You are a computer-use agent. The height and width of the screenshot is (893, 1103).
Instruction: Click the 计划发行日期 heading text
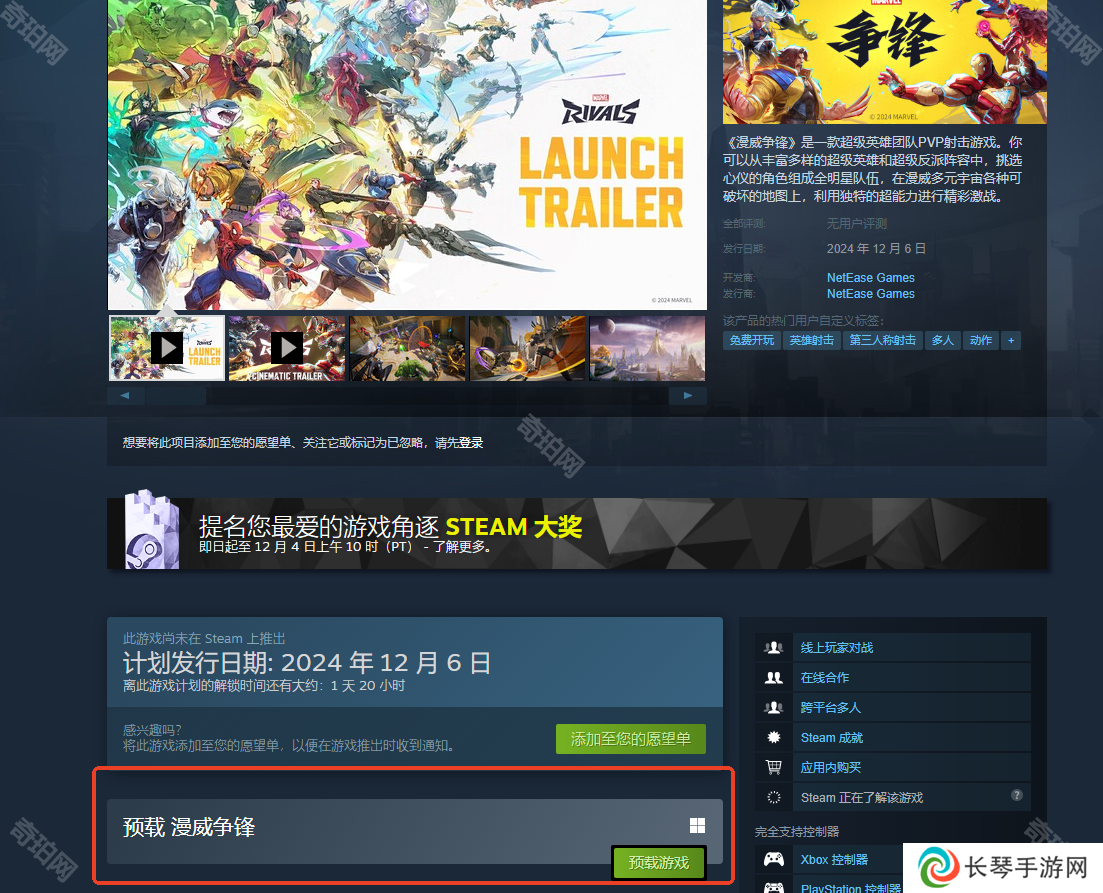click(307, 663)
